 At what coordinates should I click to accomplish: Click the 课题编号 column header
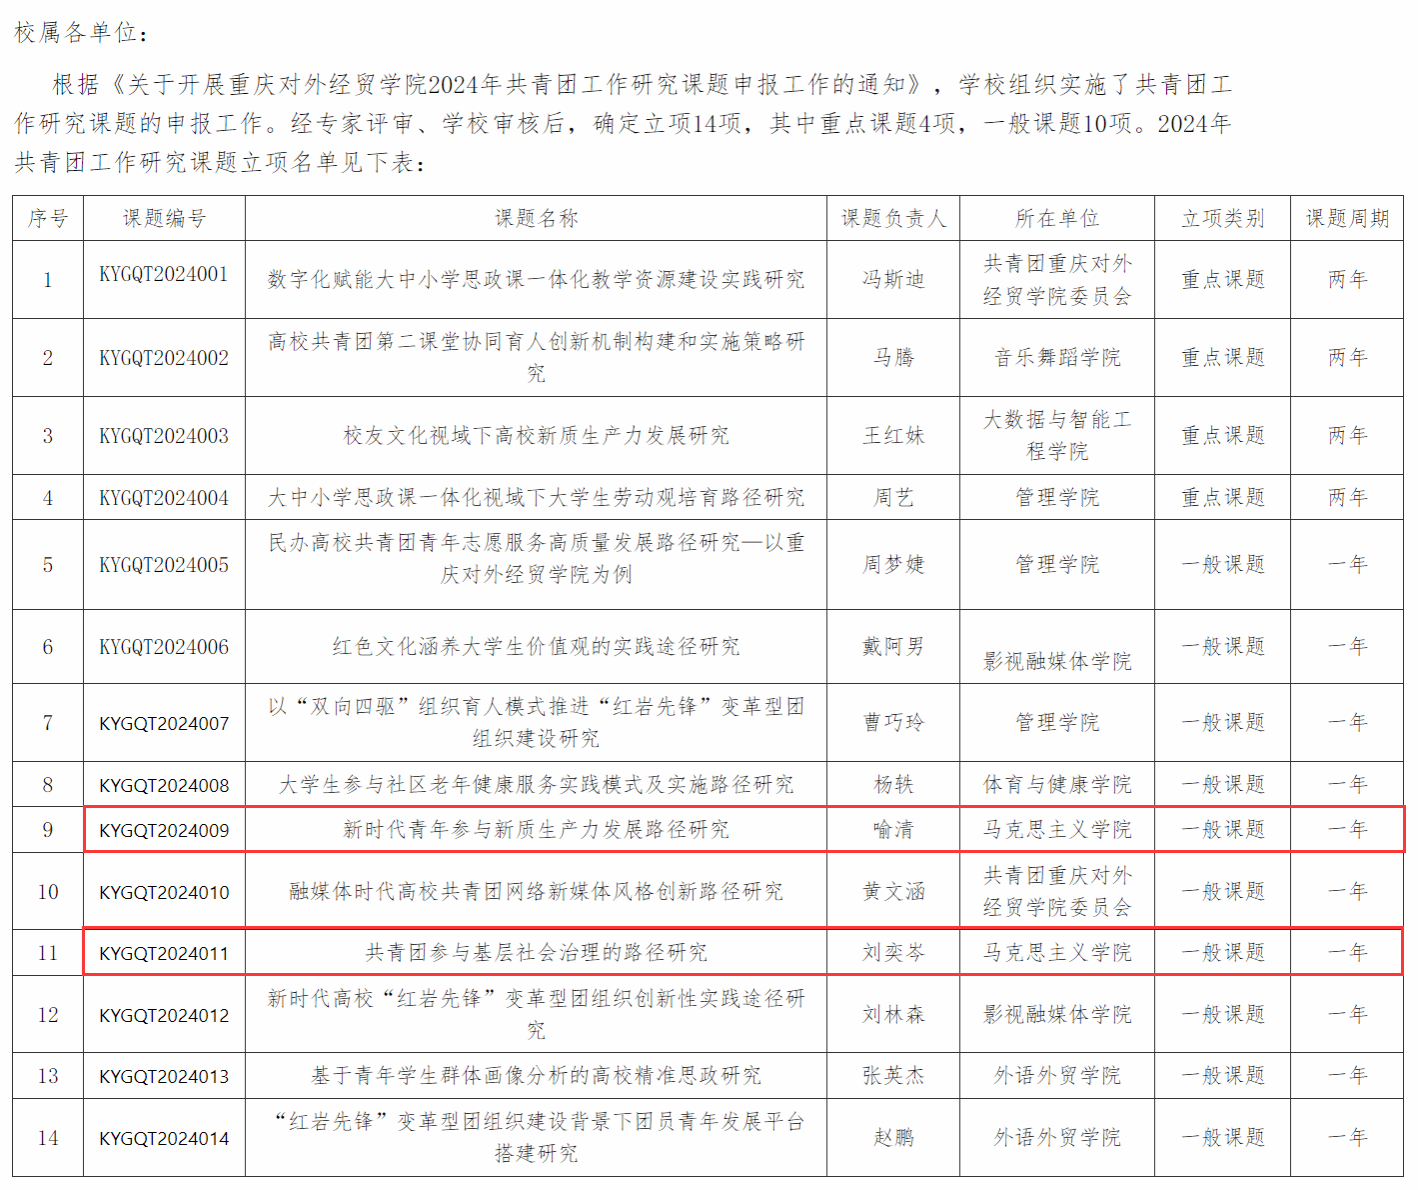(x=164, y=219)
